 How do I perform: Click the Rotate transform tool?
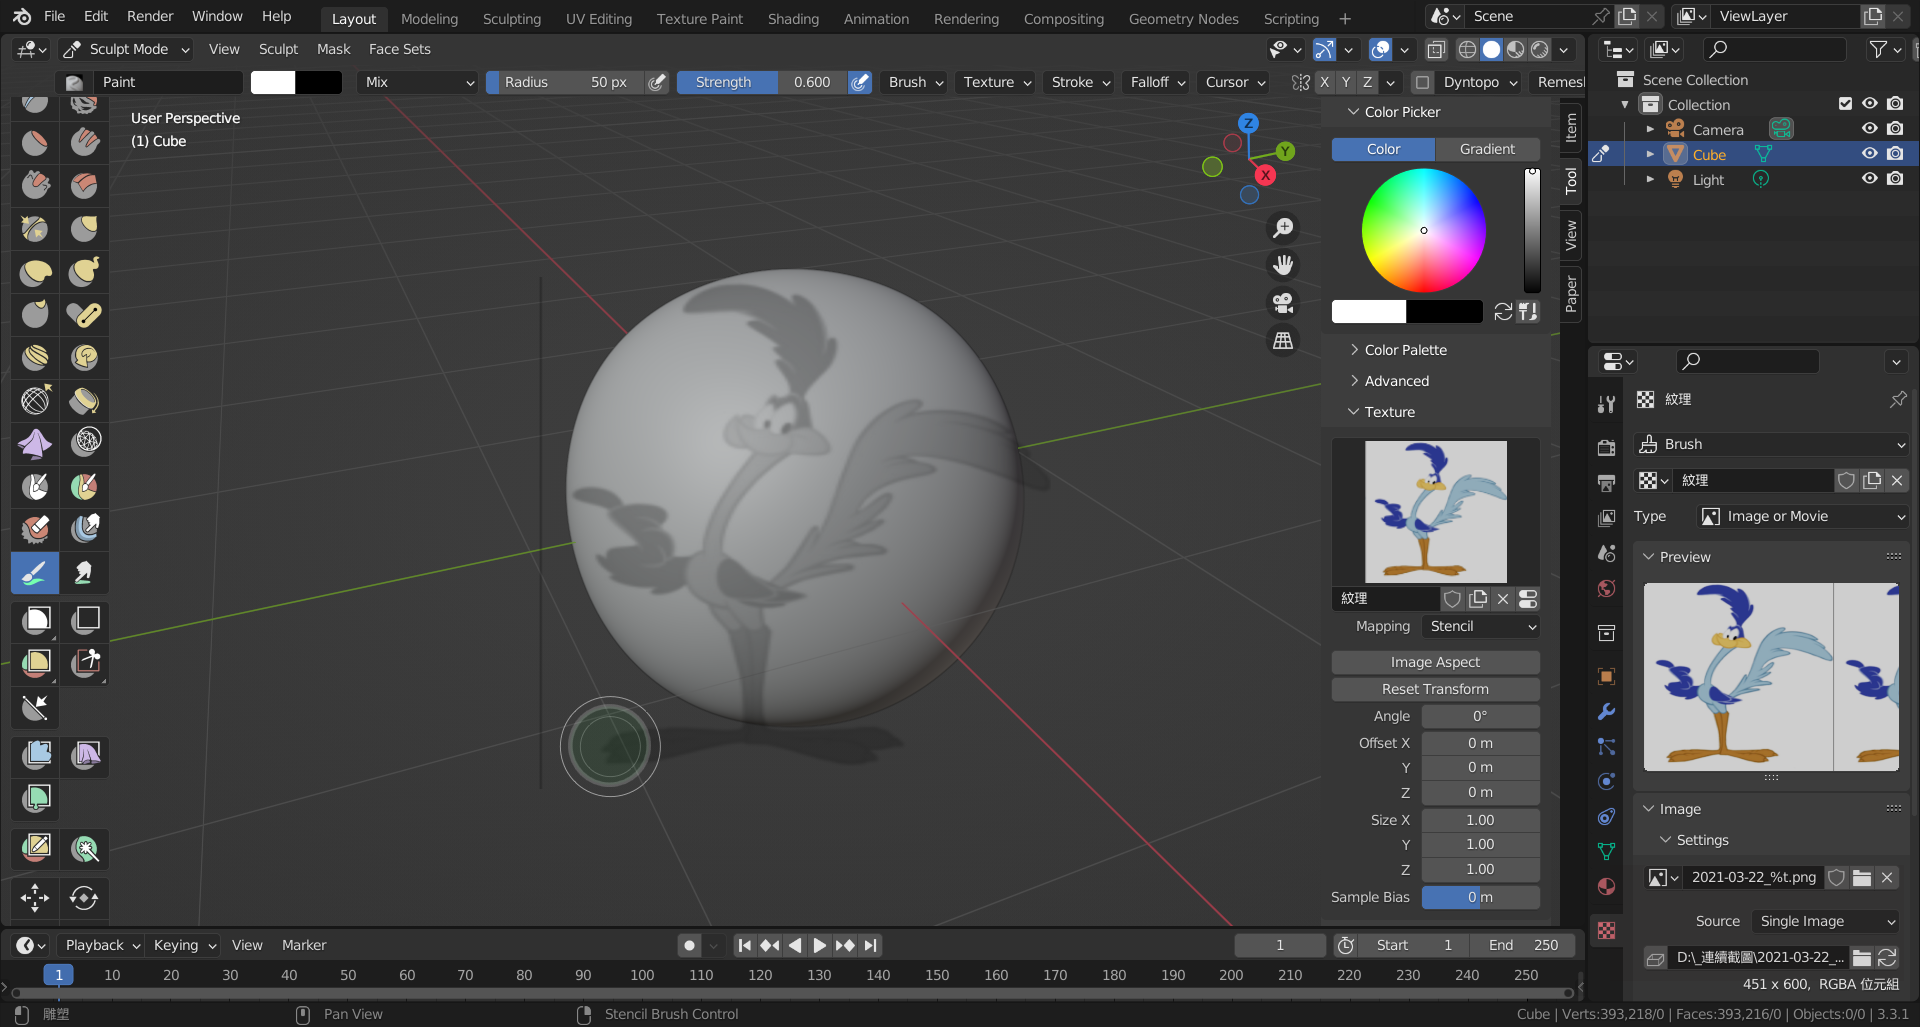pos(85,898)
